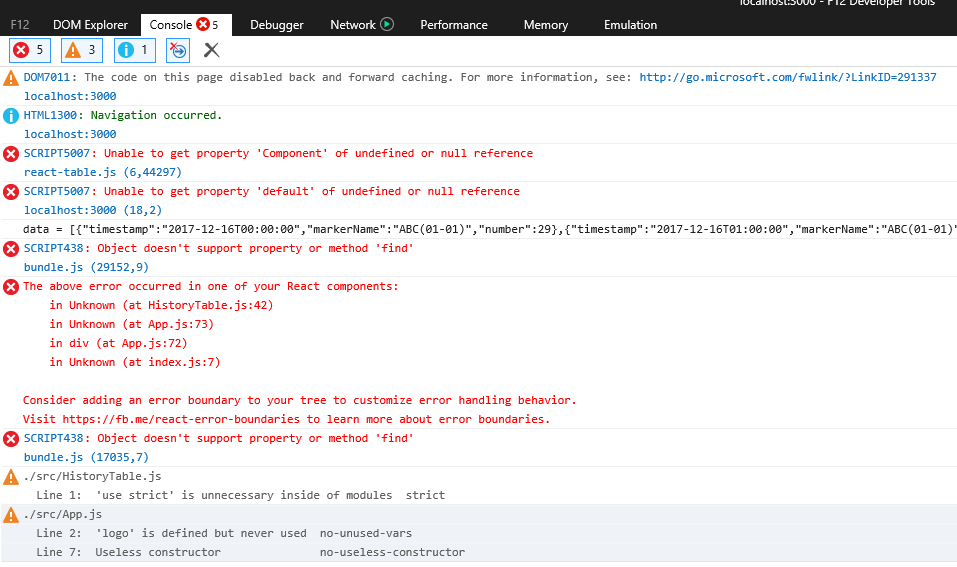Click localhost:3000 source under Navigation occurred
This screenshot has height=567, width=957.
(x=70, y=134)
